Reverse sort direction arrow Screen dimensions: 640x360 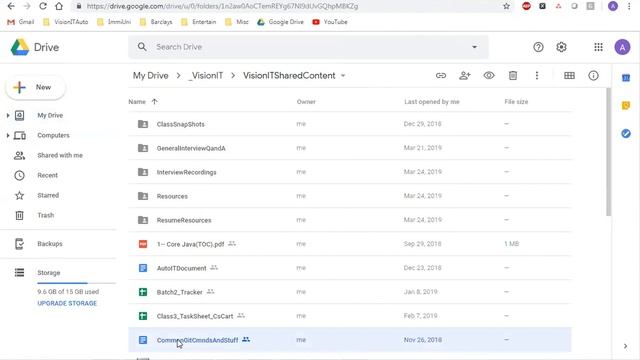coord(154,102)
